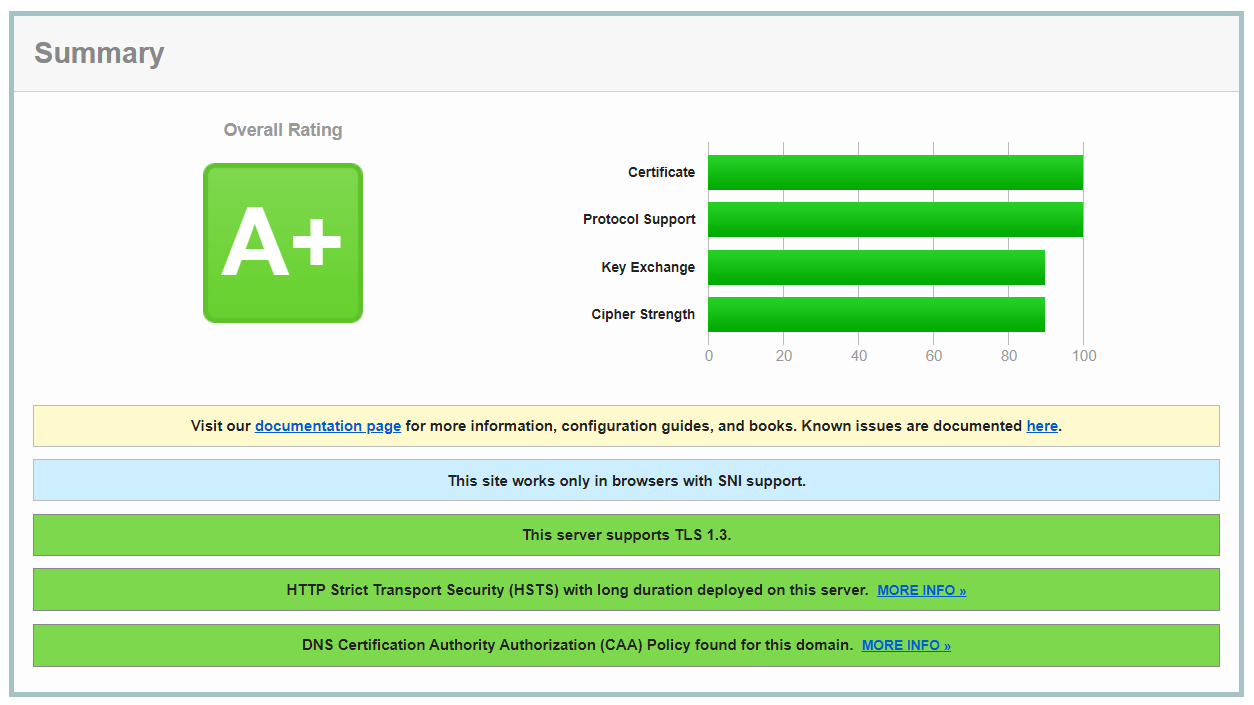The width and height of the screenshot is (1254, 705).
Task: Click the A+ overall rating badge
Action: (x=283, y=241)
